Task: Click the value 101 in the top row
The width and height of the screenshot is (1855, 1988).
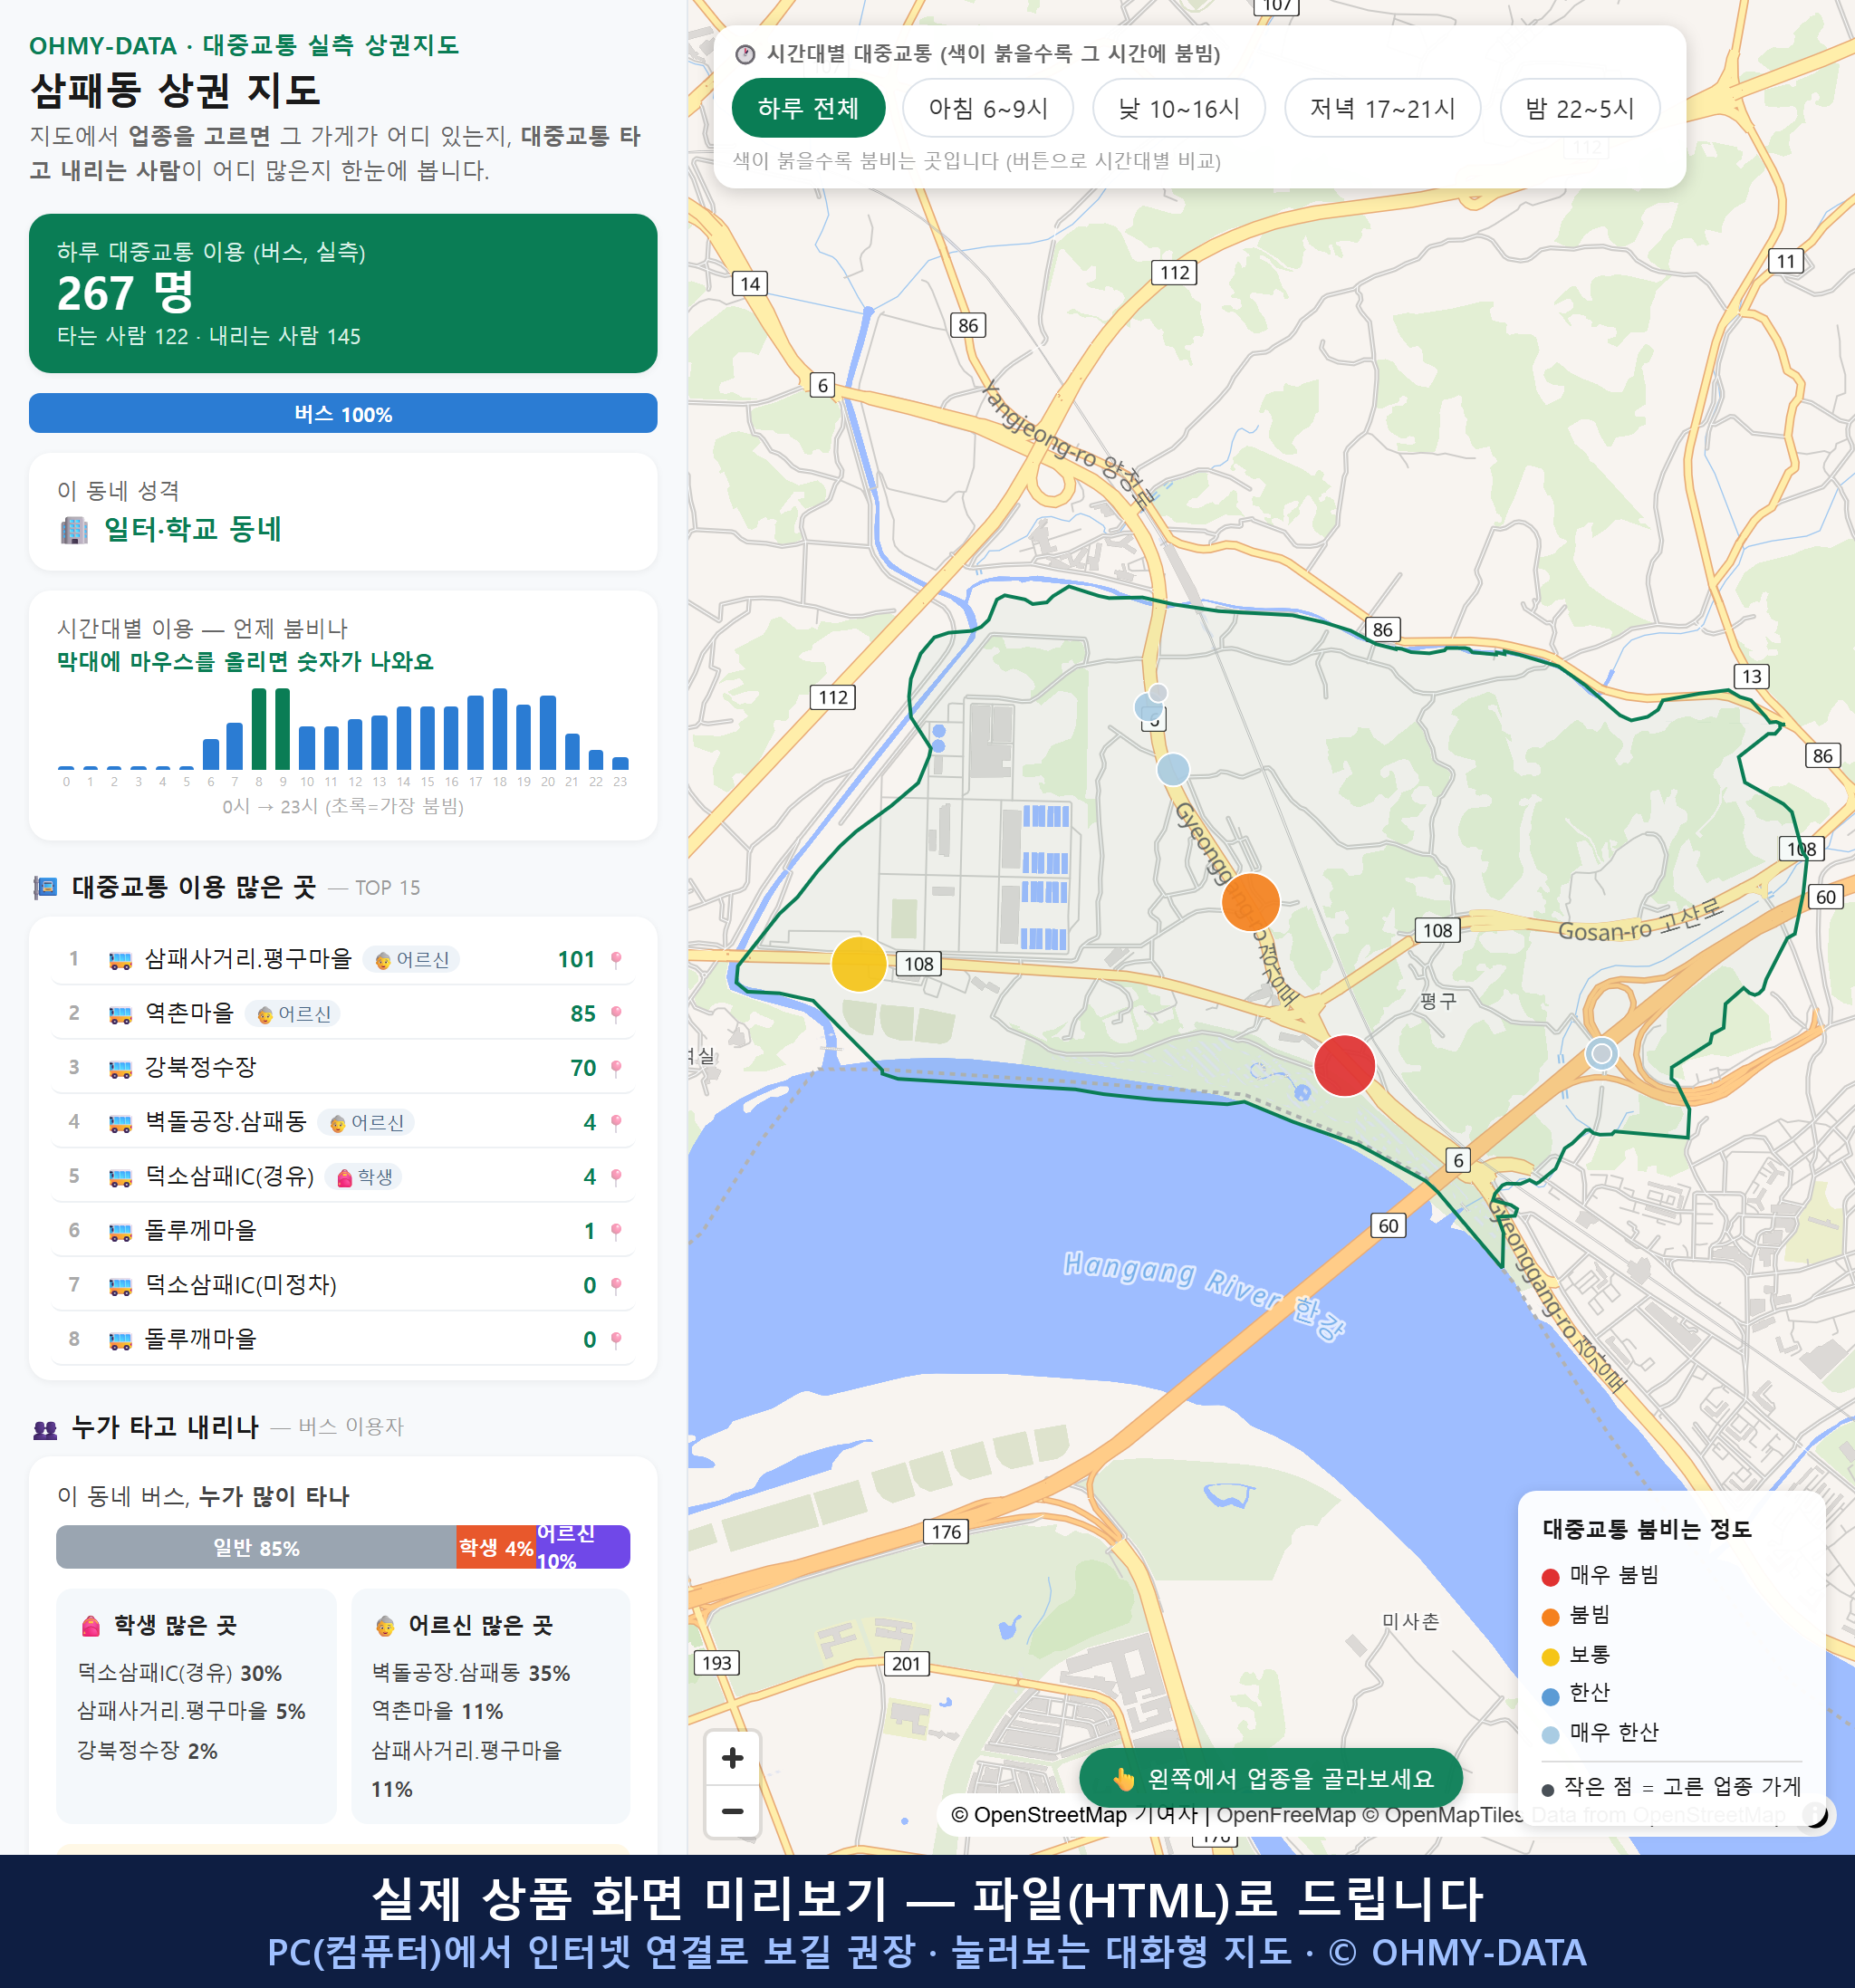Action: [x=576, y=960]
